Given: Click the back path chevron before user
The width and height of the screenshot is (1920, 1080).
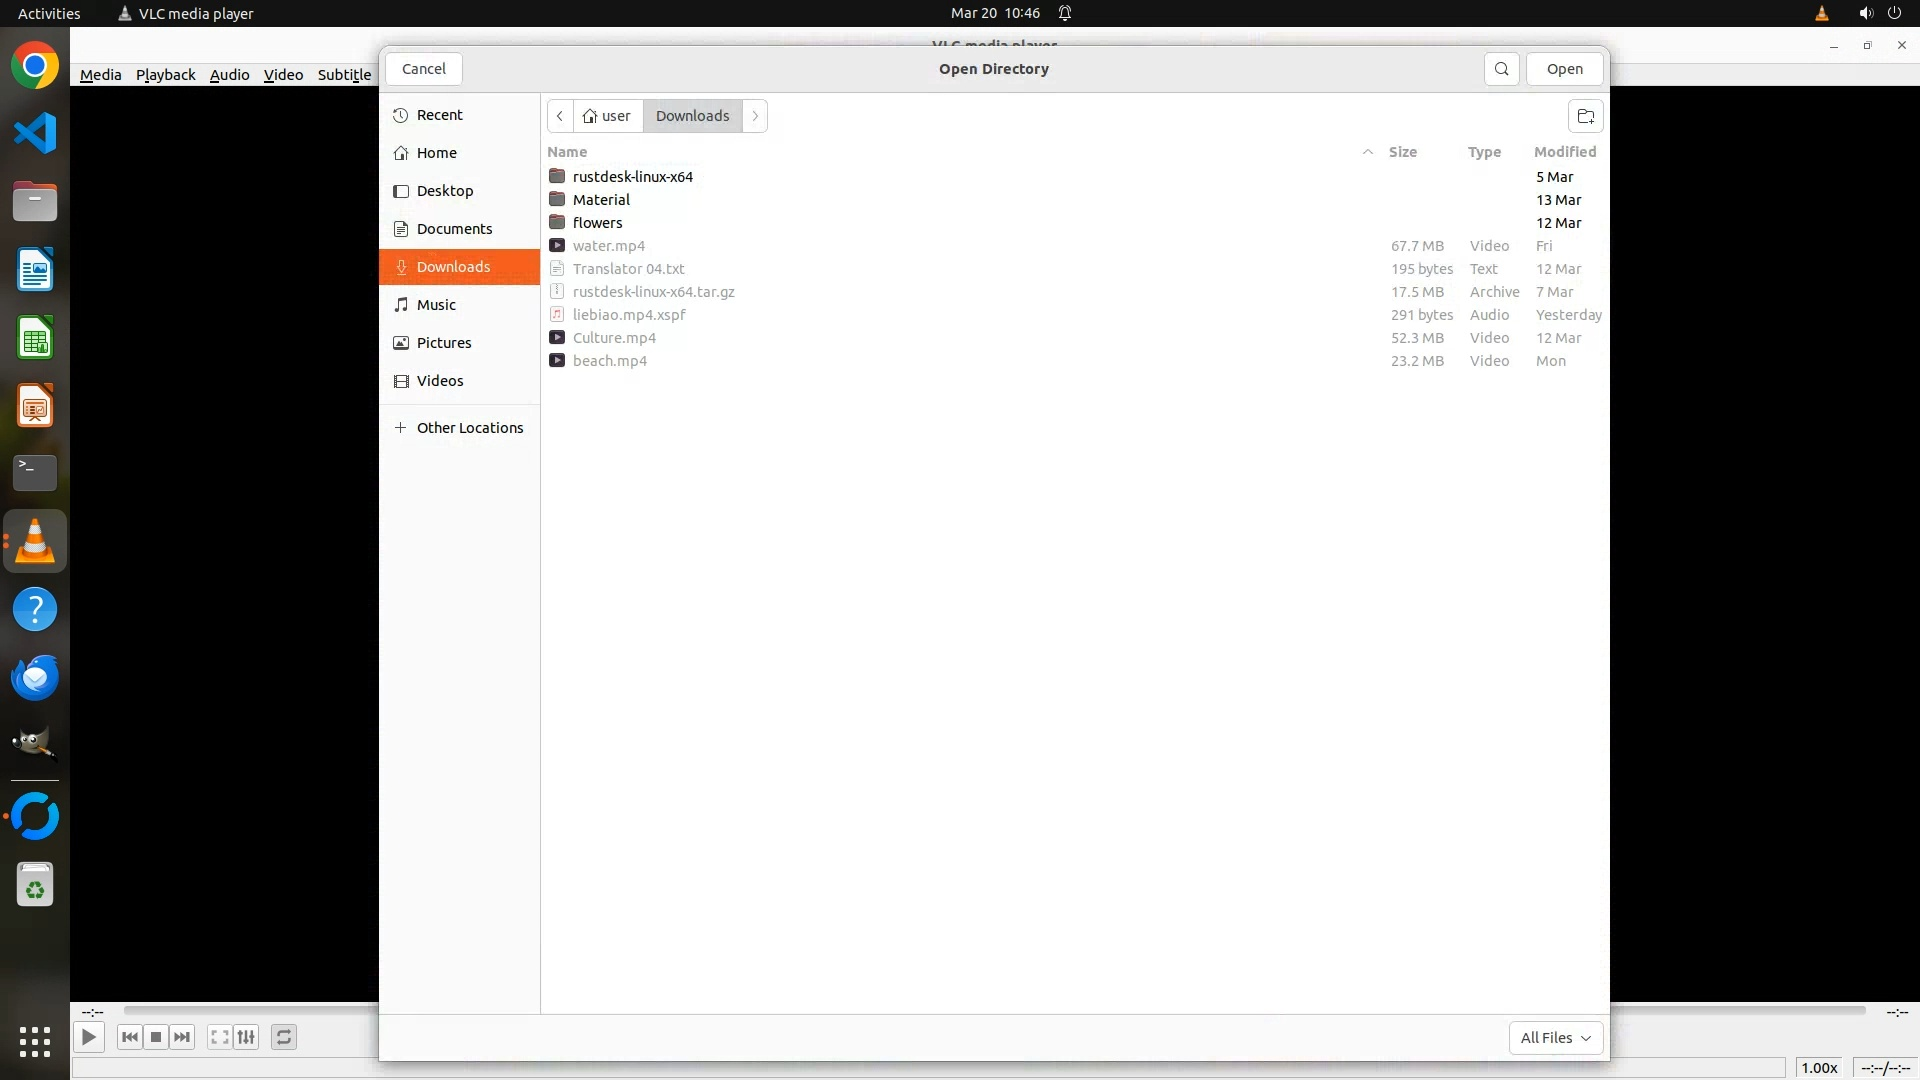Looking at the screenshot, I should tap(560, 116).
